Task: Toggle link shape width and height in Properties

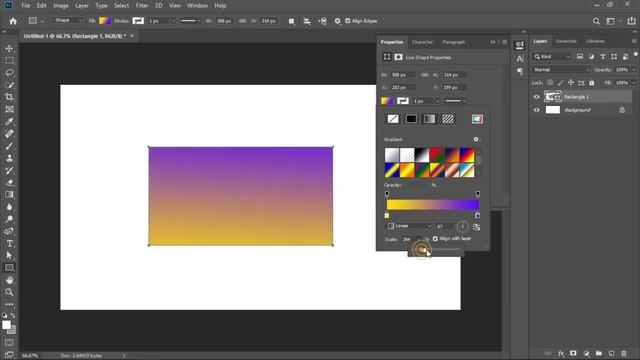Action: (x=425, y=75)
